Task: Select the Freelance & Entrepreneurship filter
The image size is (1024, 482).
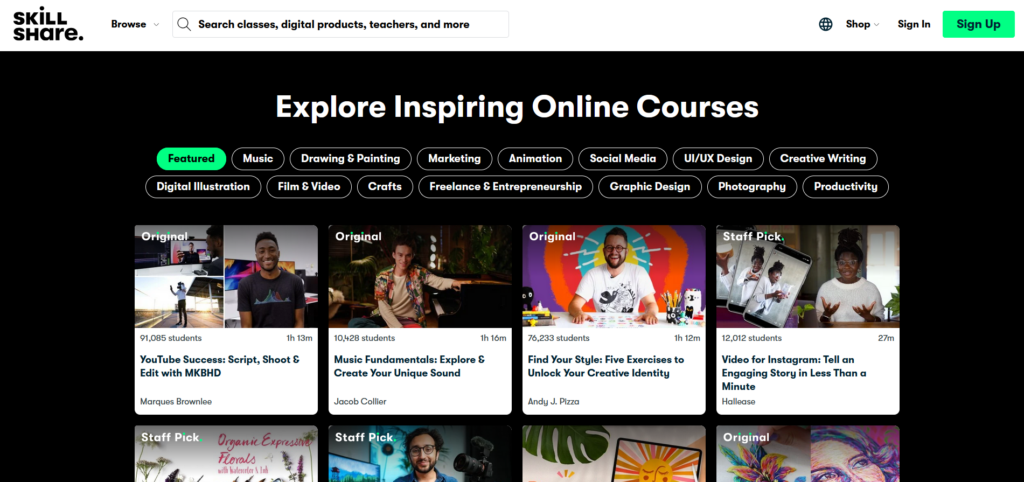Action: (505, 186)
